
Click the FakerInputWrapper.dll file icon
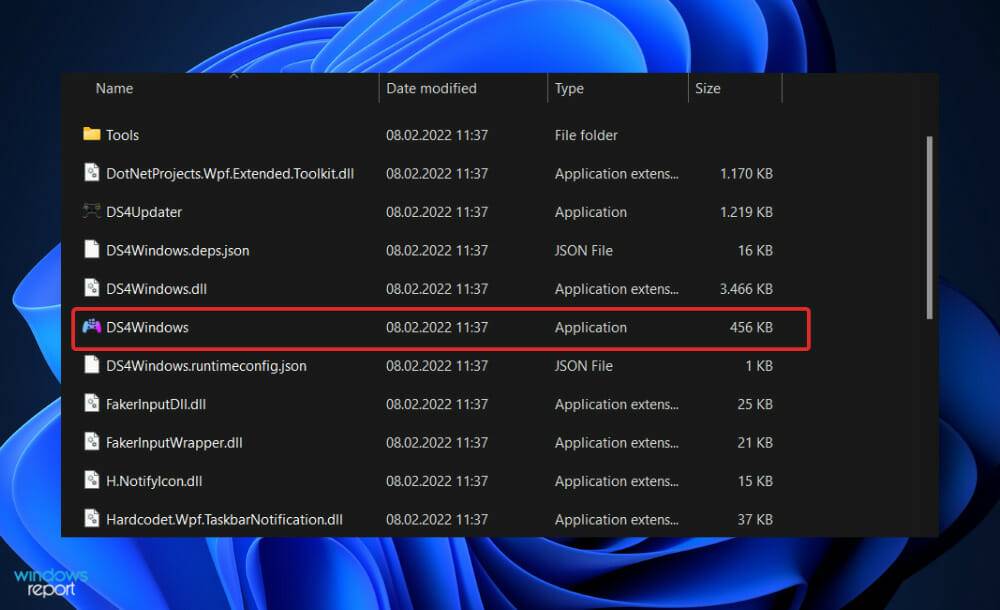pos(92,442)
